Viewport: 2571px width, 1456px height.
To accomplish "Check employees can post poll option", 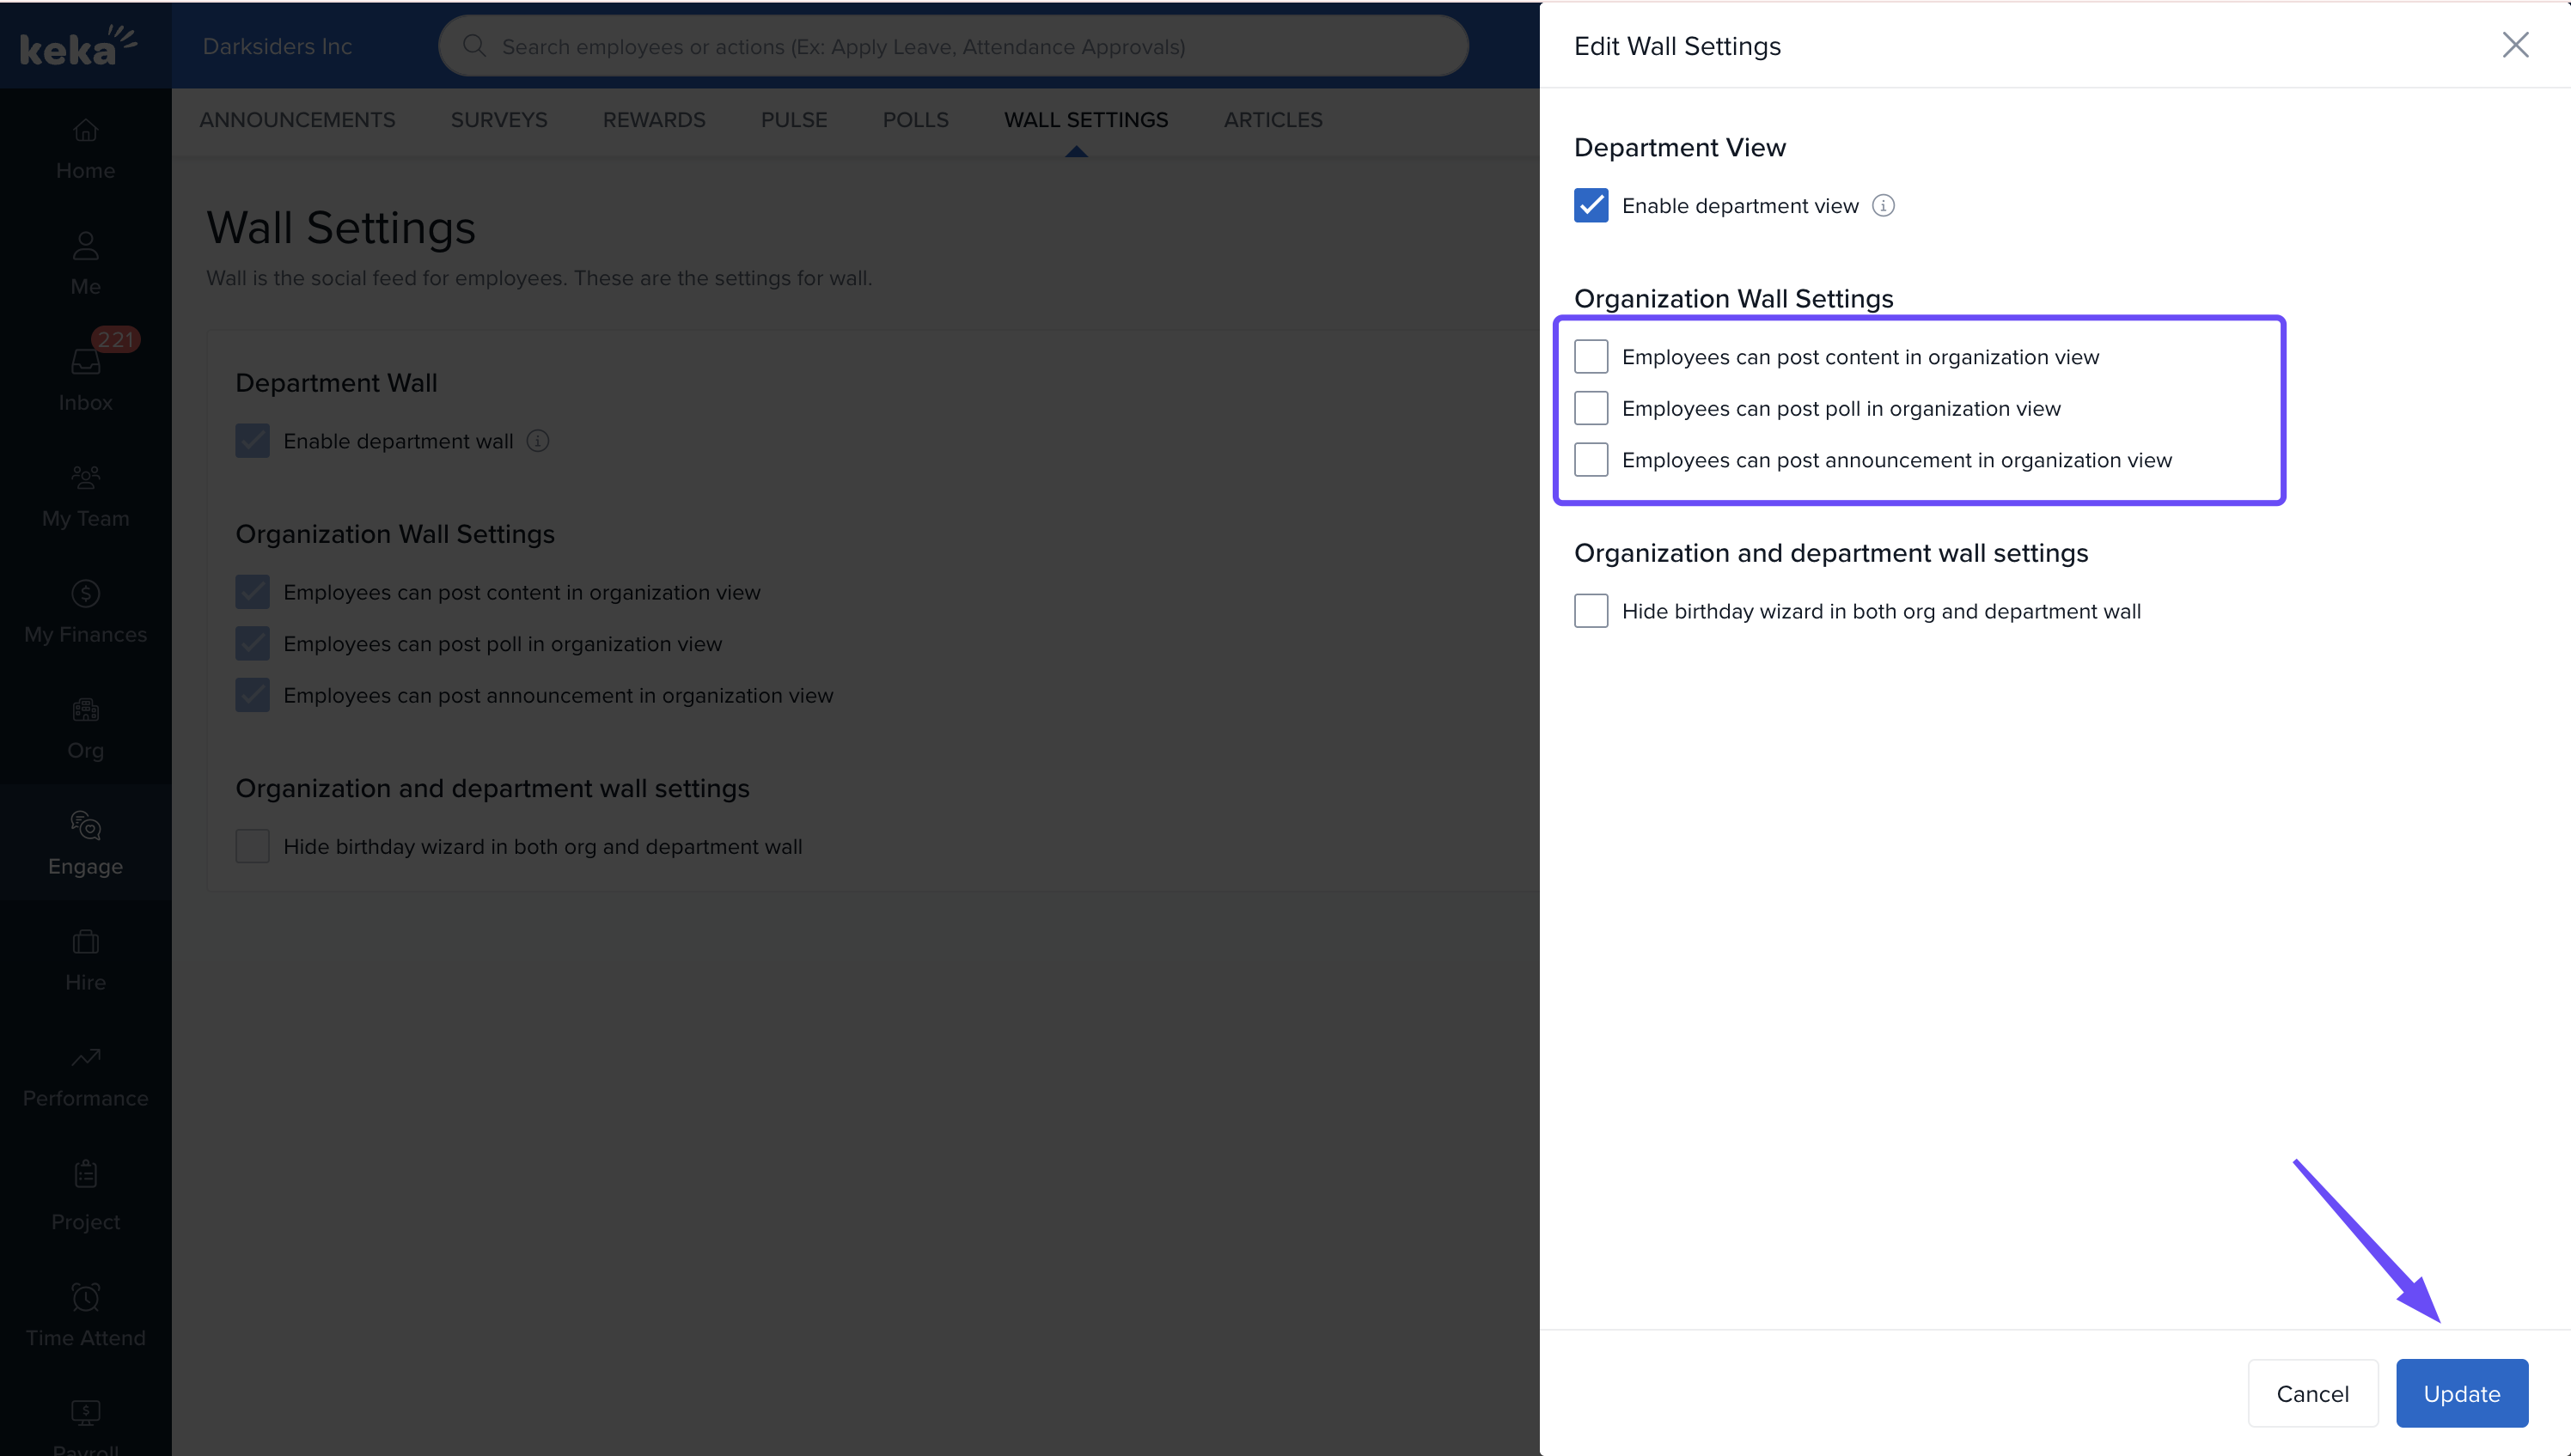I will 1591,408.
